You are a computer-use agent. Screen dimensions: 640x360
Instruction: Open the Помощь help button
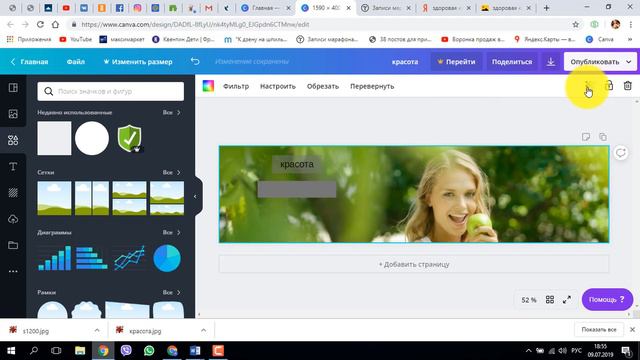(x=607, y=300)
